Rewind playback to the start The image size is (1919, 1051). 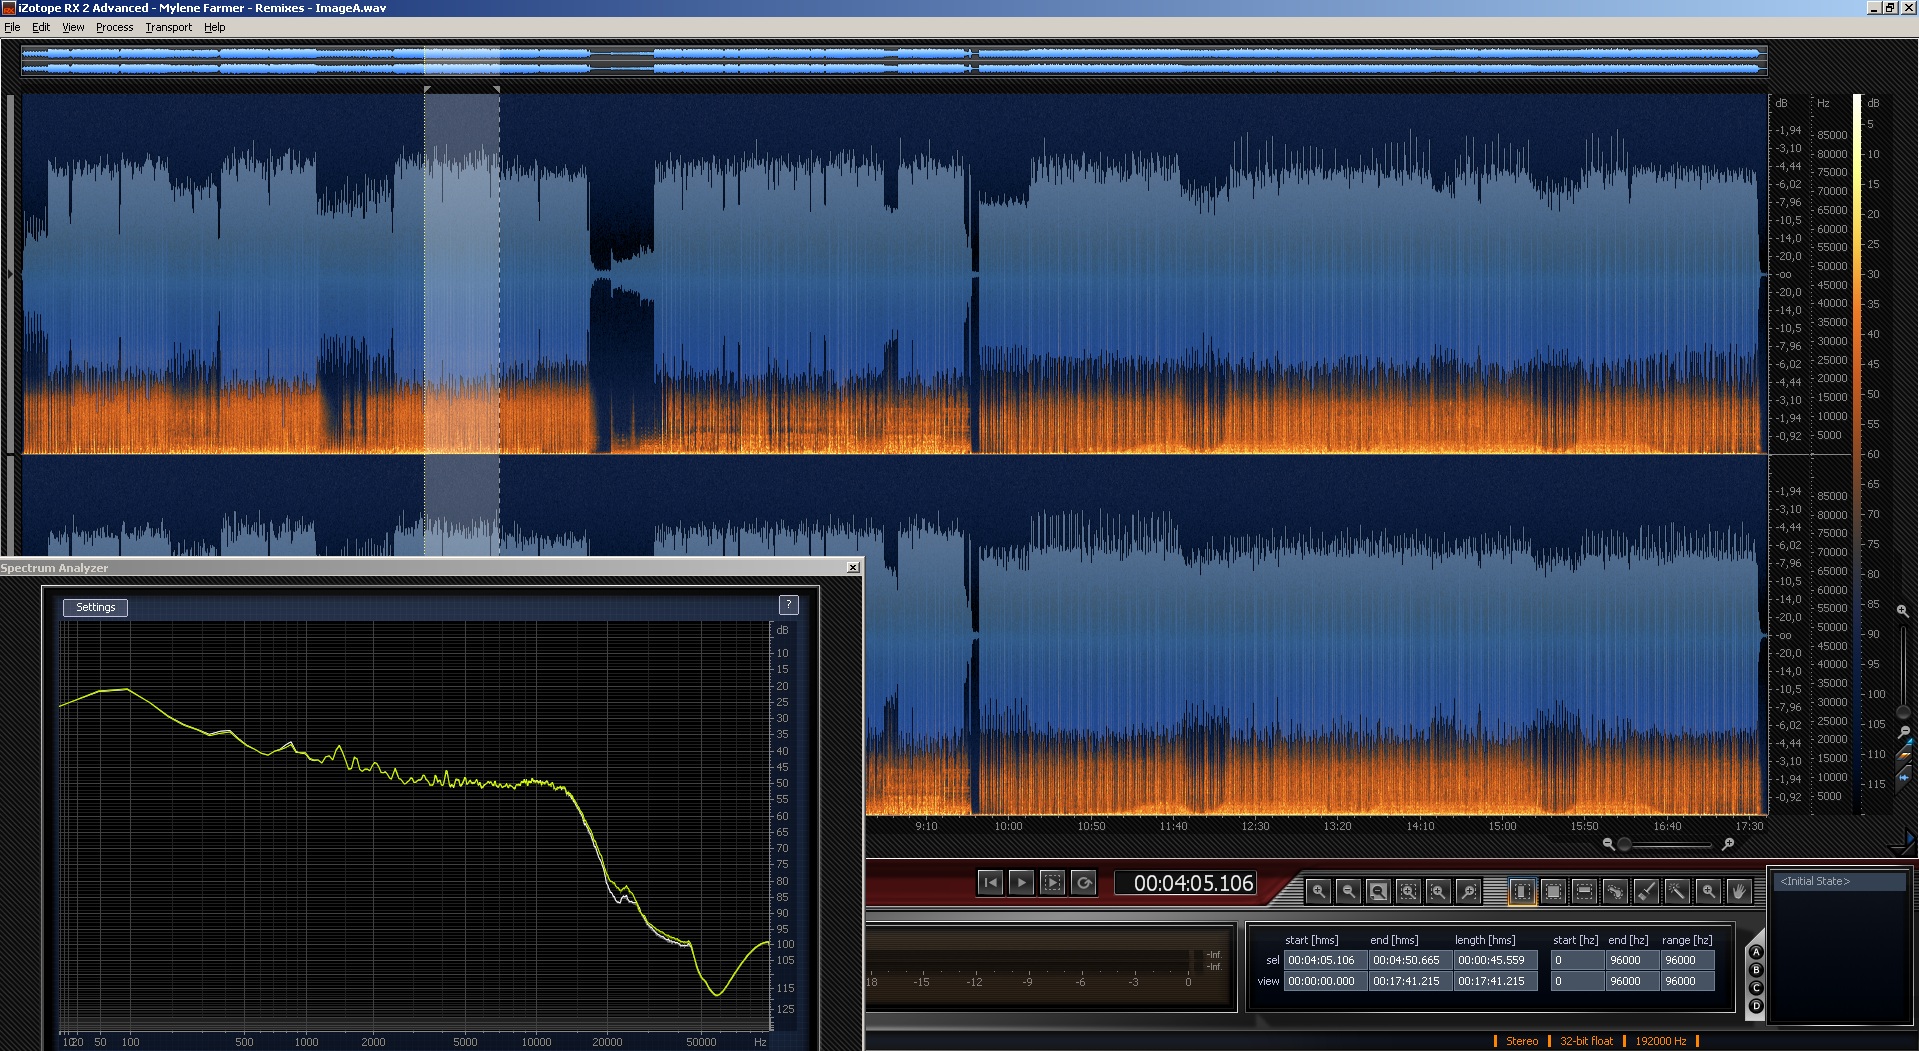(990, 882)
